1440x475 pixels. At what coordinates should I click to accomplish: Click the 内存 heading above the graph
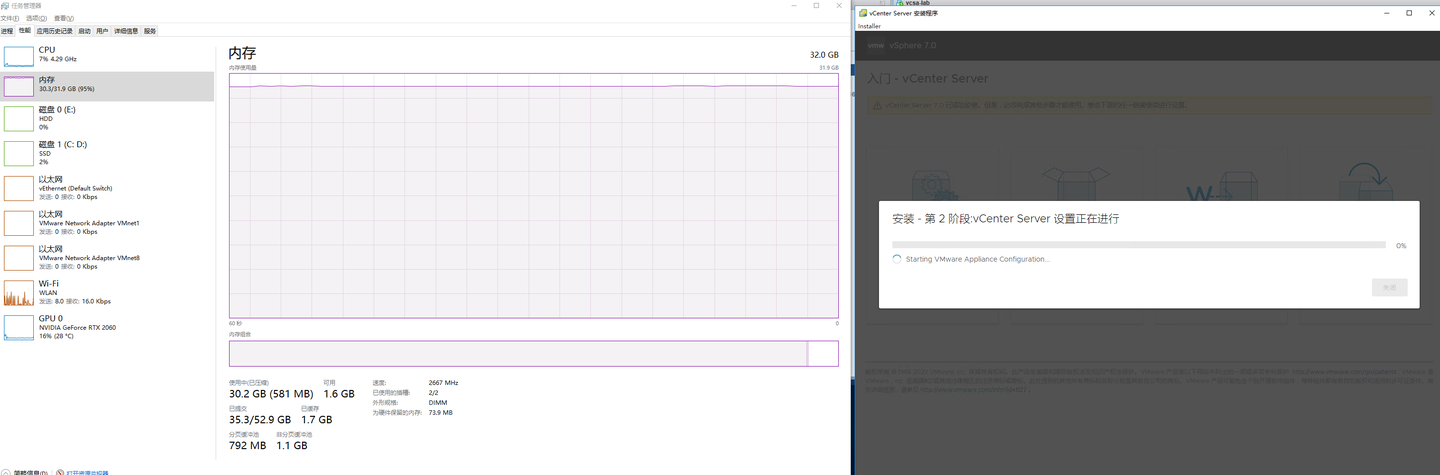click(242, 54)
